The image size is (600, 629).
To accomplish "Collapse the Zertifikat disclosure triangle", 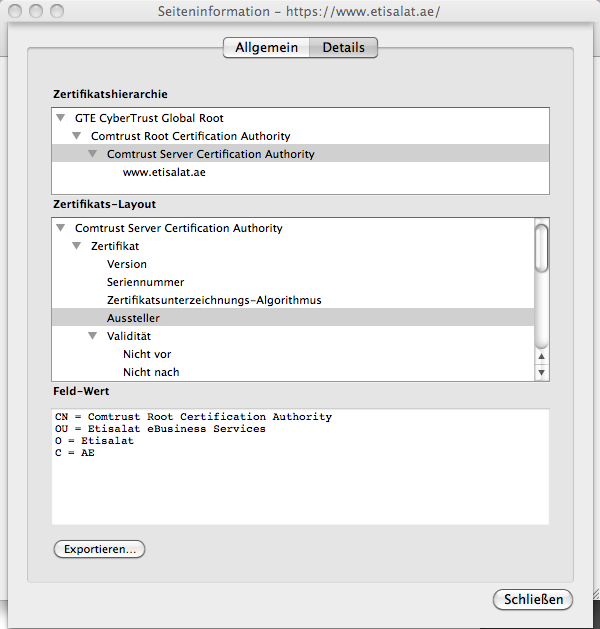I will tap(77, 246).
